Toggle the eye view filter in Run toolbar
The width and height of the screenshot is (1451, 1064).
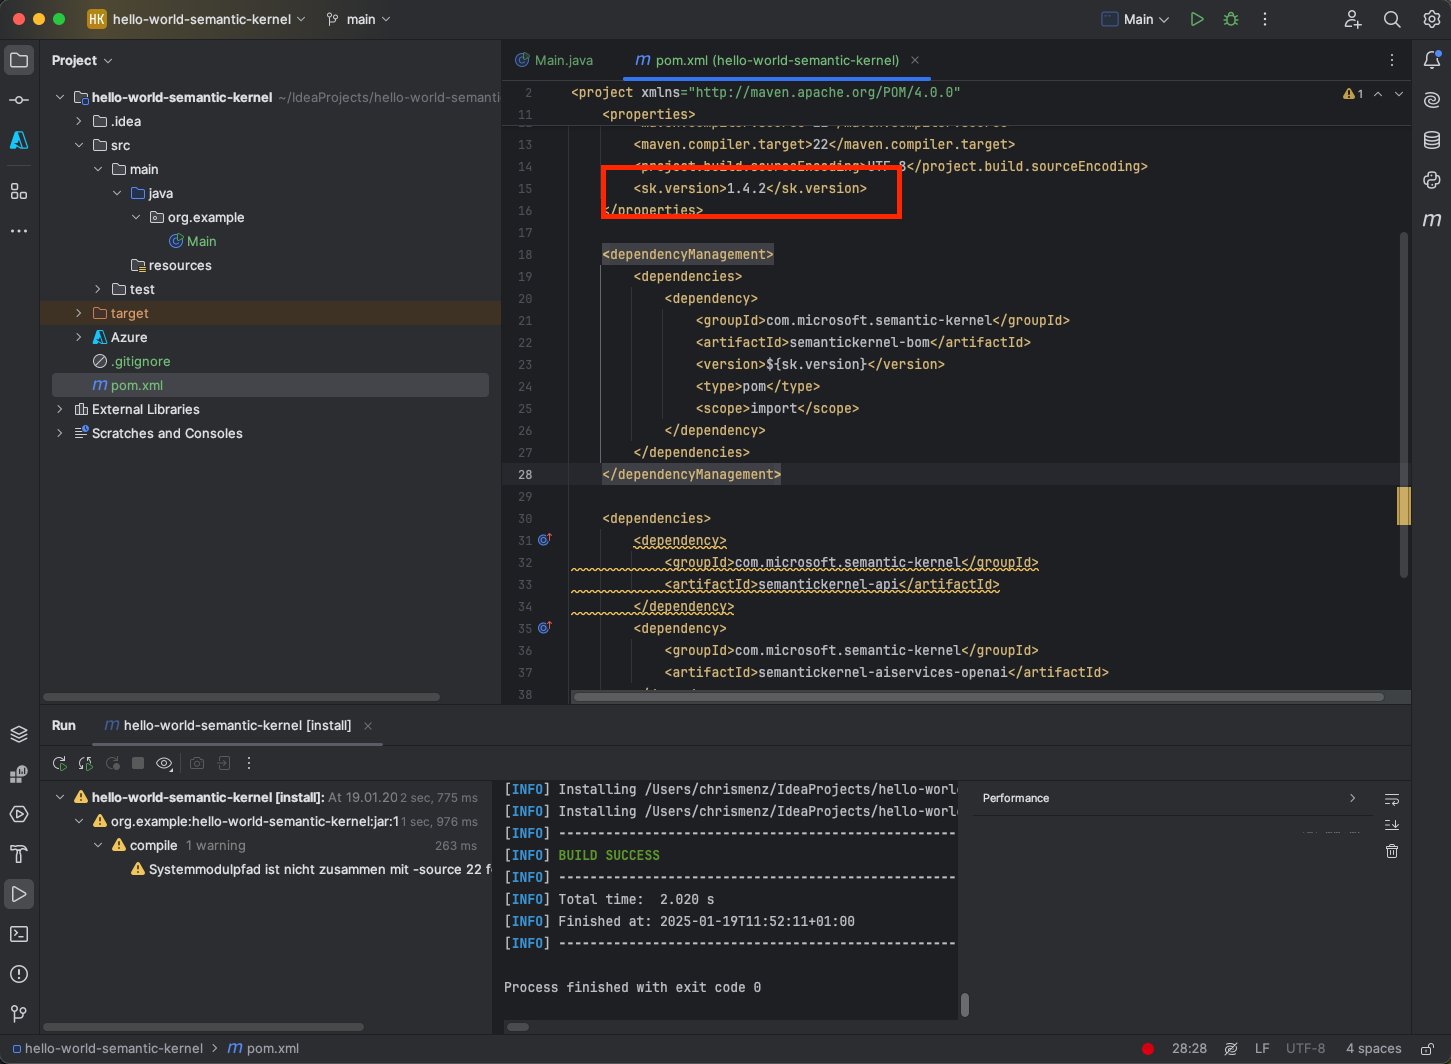pos(164,763)
